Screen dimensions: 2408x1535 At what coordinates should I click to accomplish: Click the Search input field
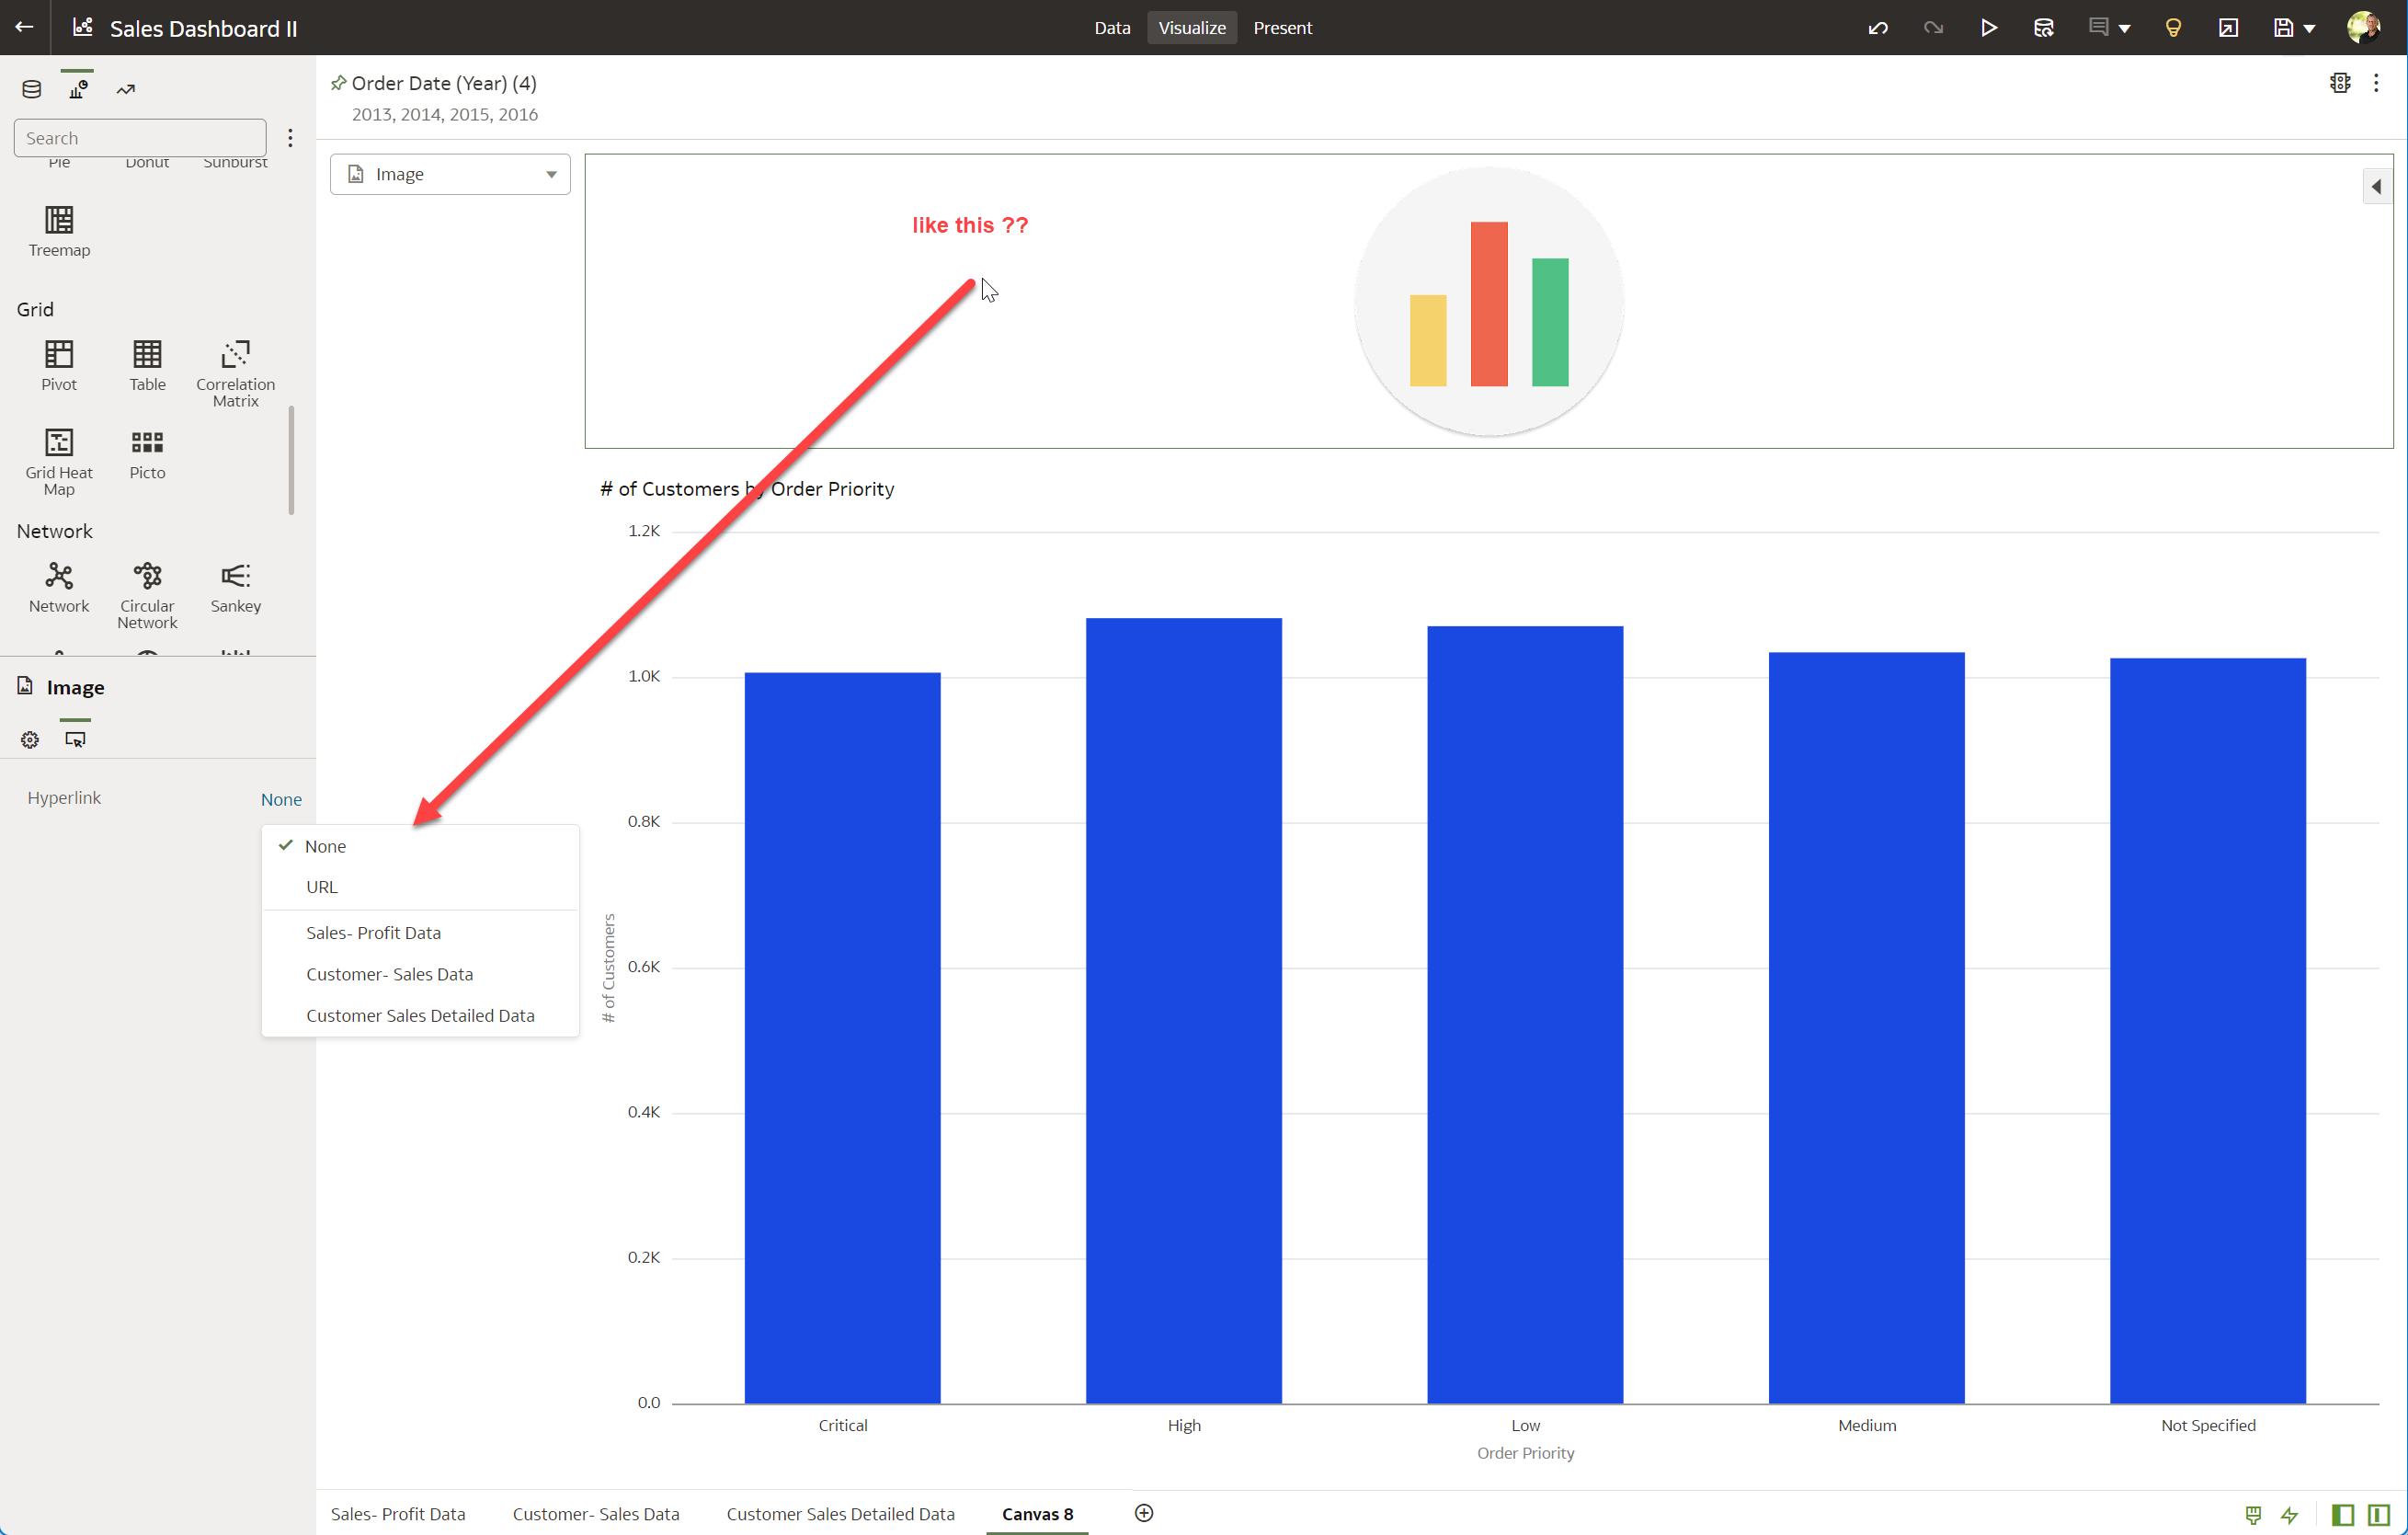(x=140, y=138)
